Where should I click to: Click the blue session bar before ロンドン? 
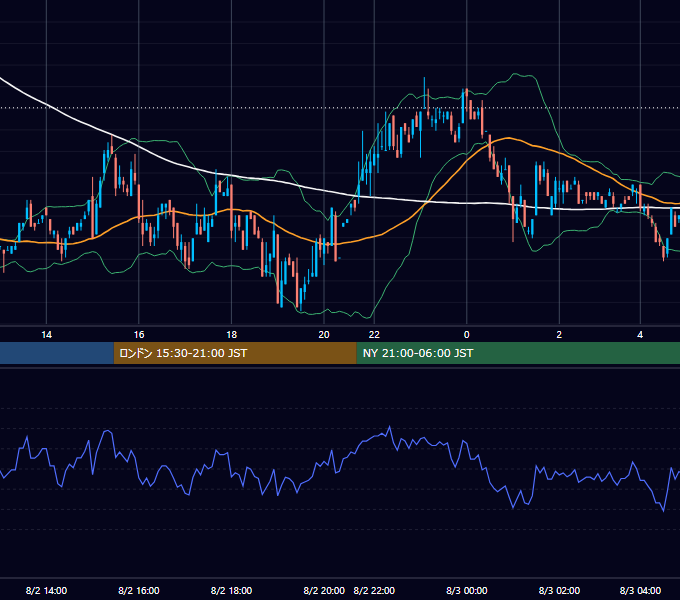[57, 353]
